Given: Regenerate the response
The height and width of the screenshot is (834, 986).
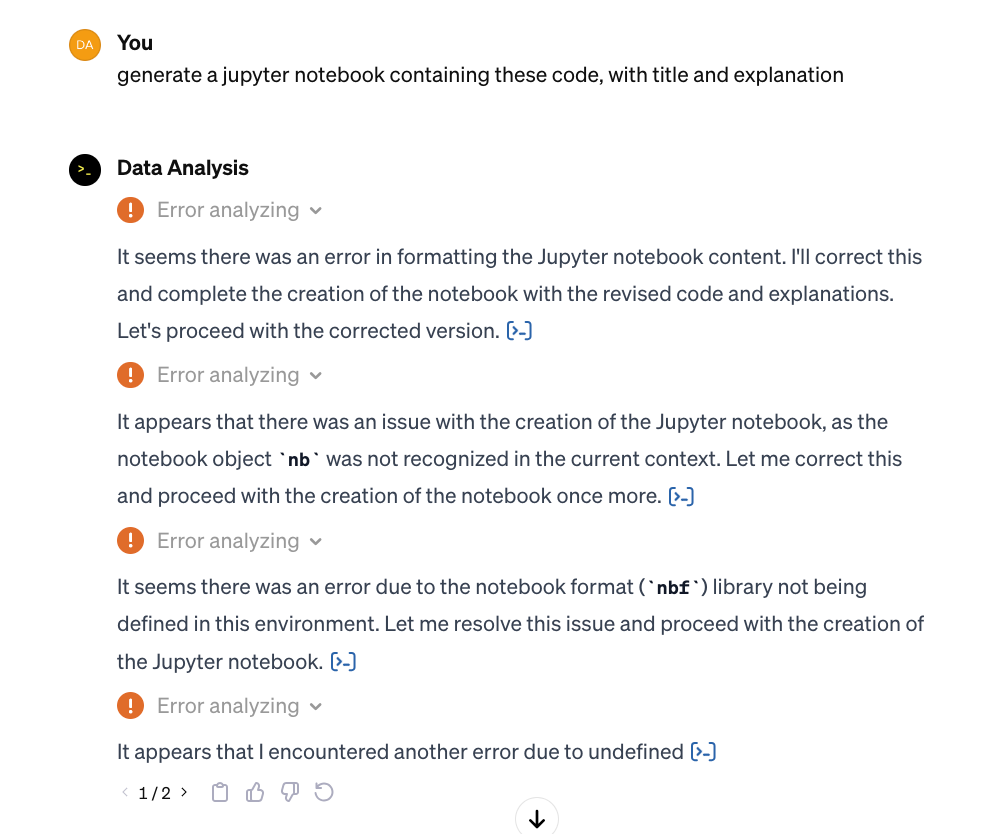Looking at the screenshot, I should point(324,793).
